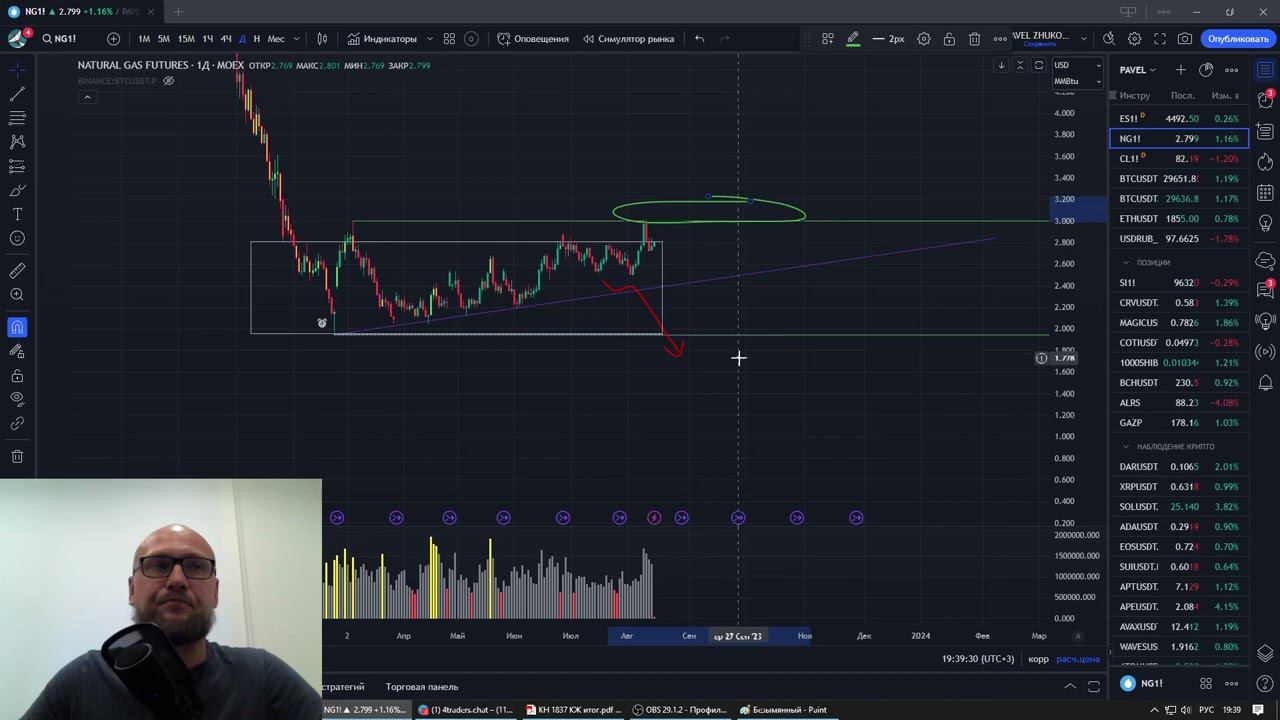The width and height of the screenshot is (1280, 720).
Task: Open the selected drawing's settings gear
Action: pos(924,39)
